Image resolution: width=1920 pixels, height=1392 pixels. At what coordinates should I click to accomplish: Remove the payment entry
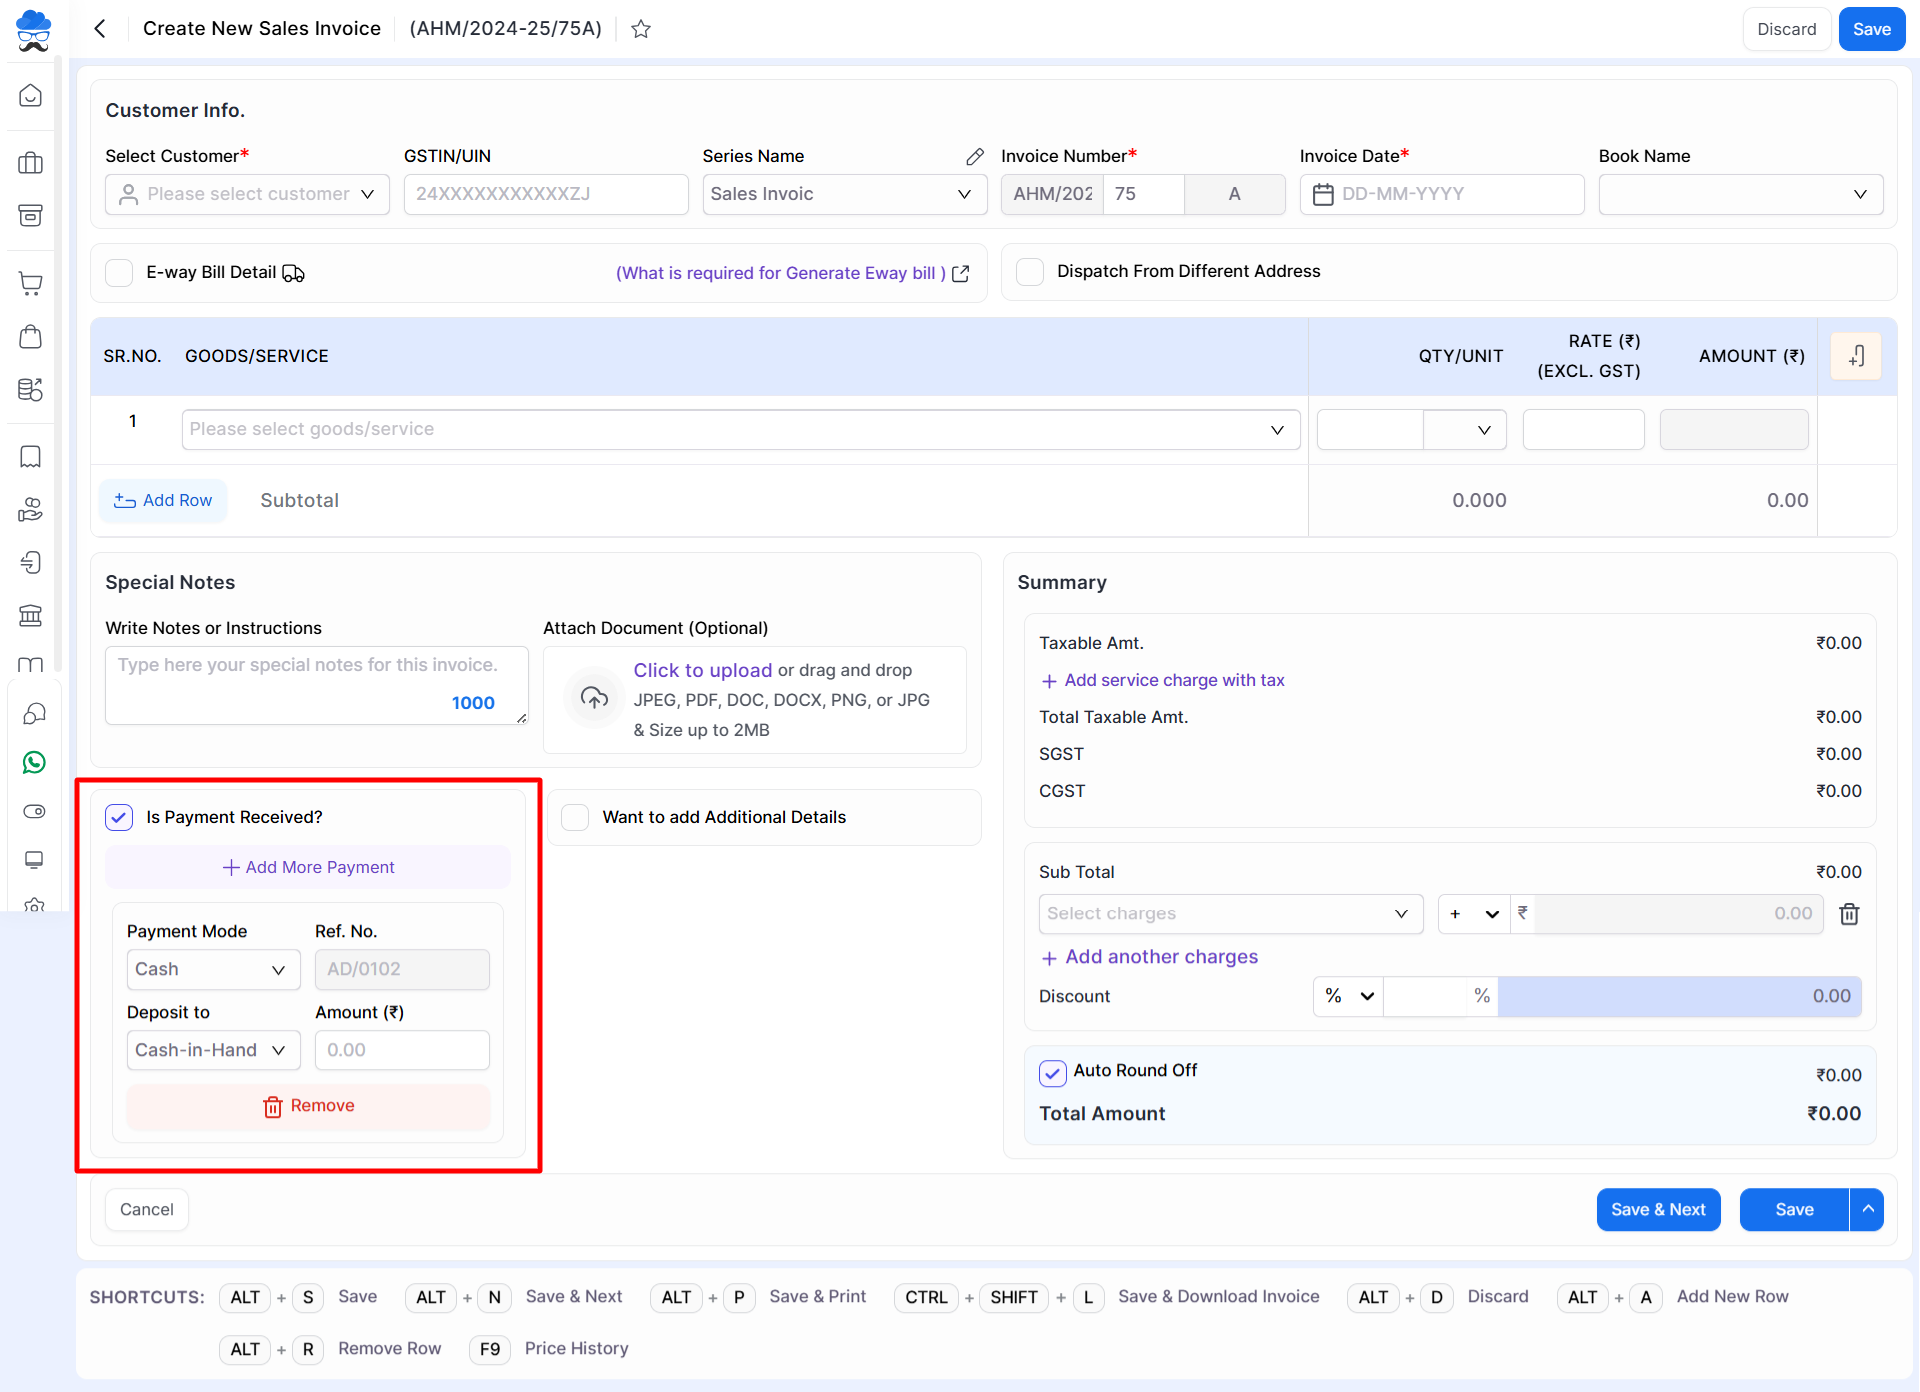click(308, 1106)
